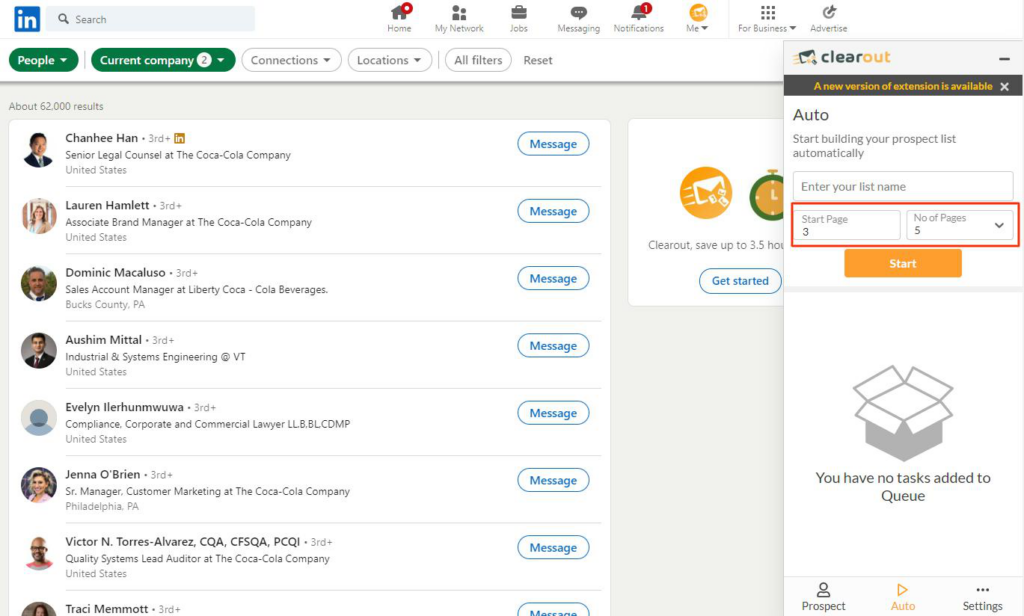Open Traci Memmott's profile name link

(106, 609)
